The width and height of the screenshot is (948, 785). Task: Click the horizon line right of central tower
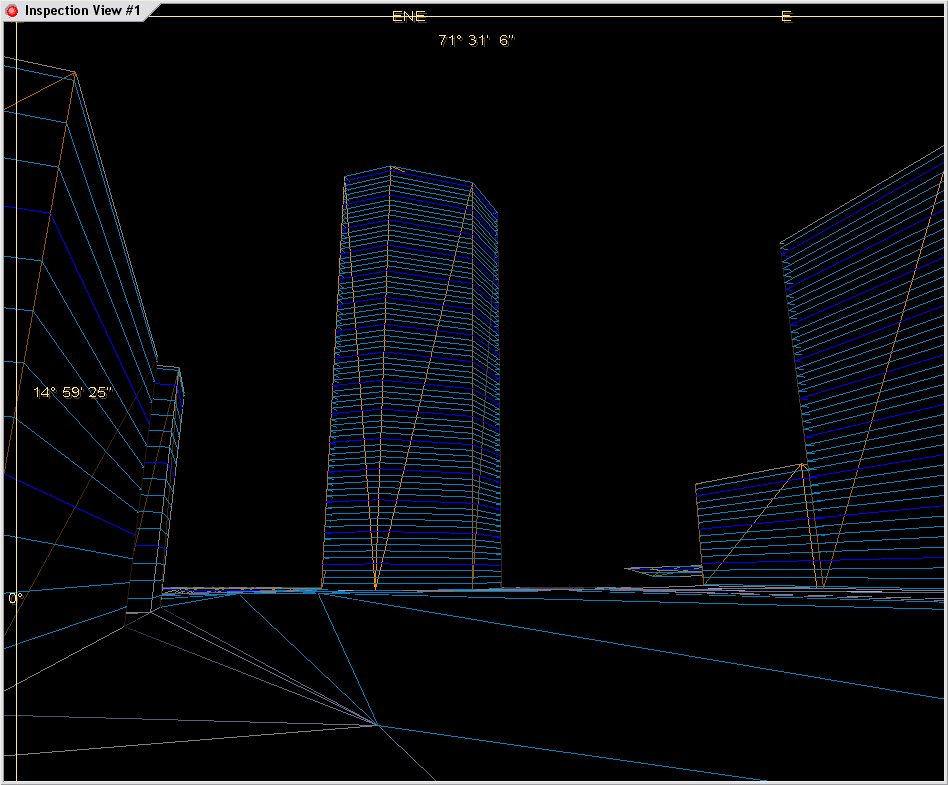[570, 589]
